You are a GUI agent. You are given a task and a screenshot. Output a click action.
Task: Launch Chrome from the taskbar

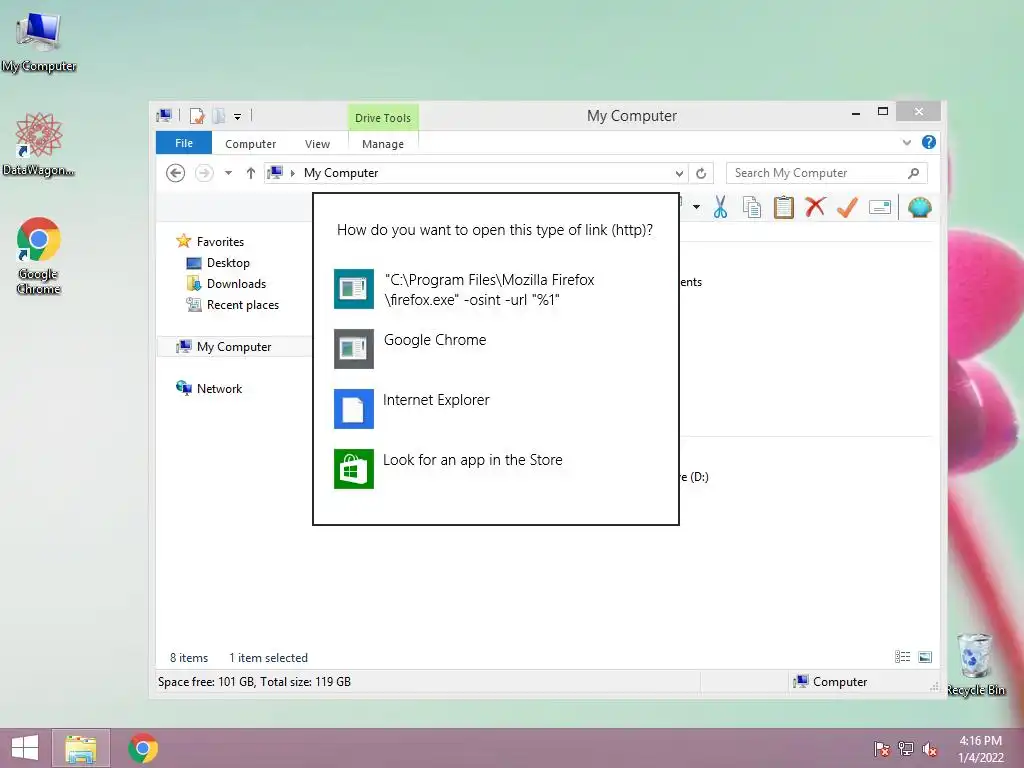(143, 748)
